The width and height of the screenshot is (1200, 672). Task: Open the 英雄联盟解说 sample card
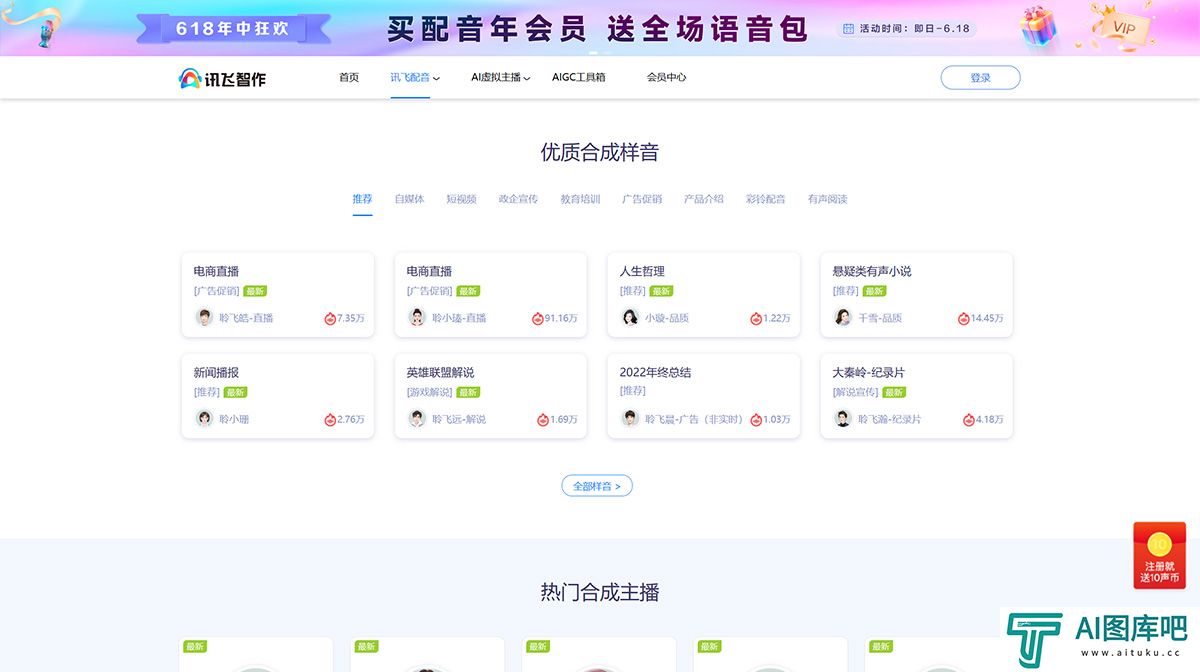tap(490, 396)
